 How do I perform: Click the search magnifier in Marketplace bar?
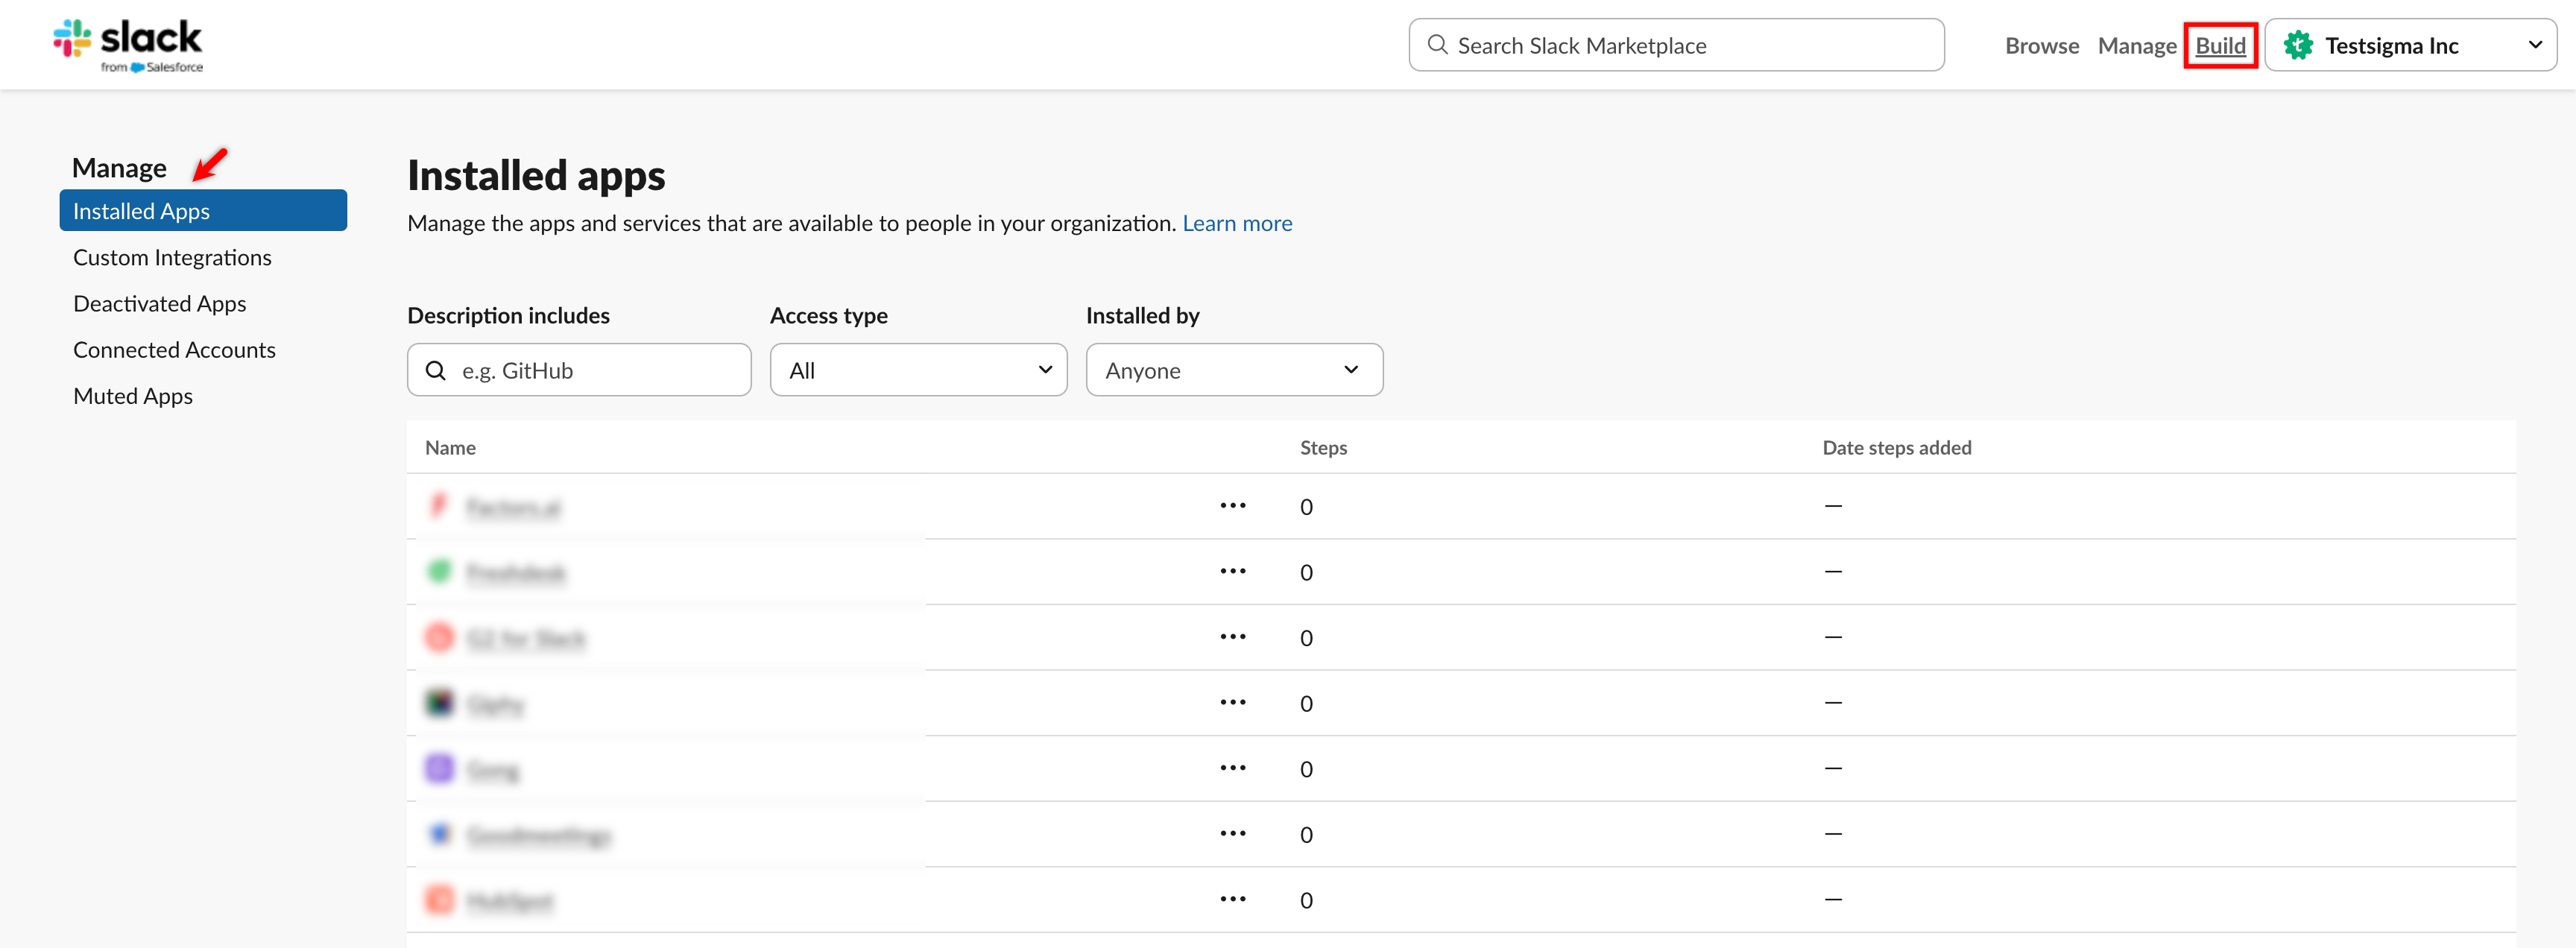tap(1437, 45)
